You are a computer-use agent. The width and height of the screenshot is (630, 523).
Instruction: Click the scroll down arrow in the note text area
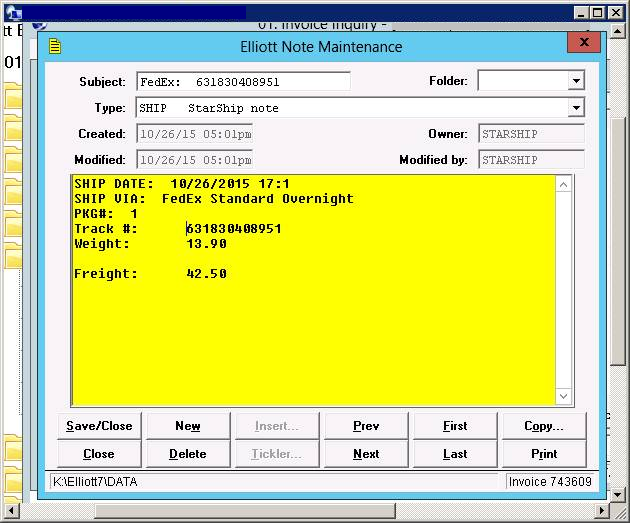[563, 396]
